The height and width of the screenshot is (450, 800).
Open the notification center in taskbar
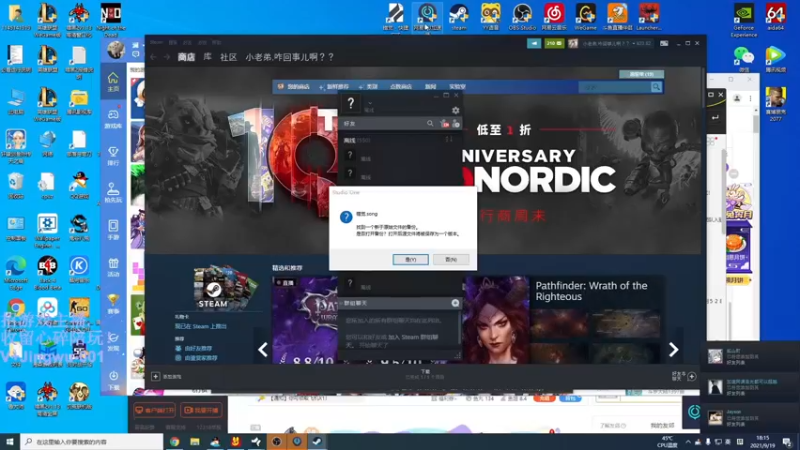click(x=787, y=442)
